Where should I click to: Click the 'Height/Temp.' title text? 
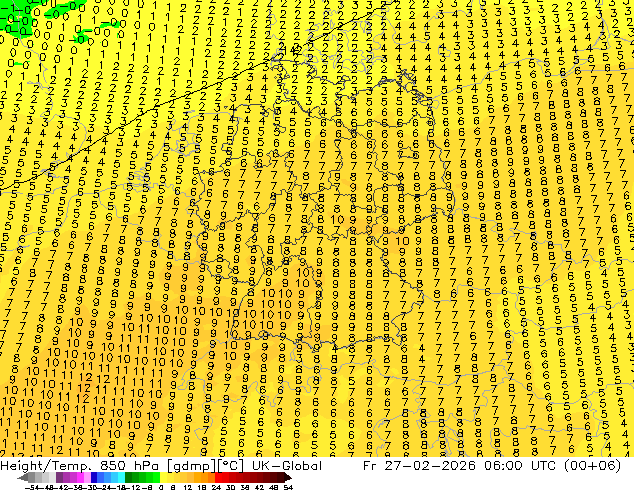(44, 466)
